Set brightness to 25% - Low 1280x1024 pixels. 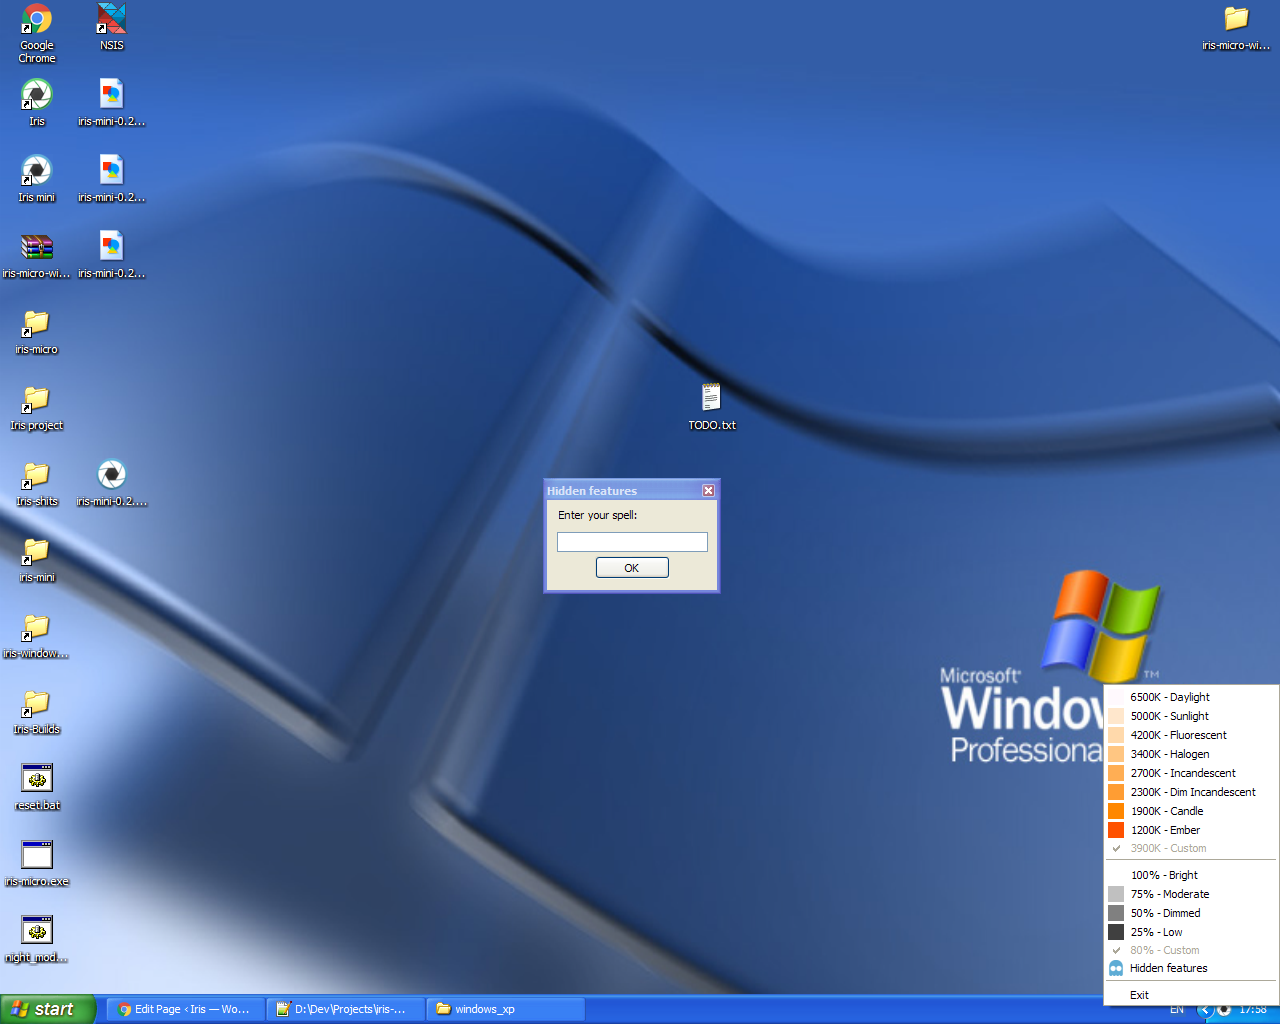(x=1190, y=932)
